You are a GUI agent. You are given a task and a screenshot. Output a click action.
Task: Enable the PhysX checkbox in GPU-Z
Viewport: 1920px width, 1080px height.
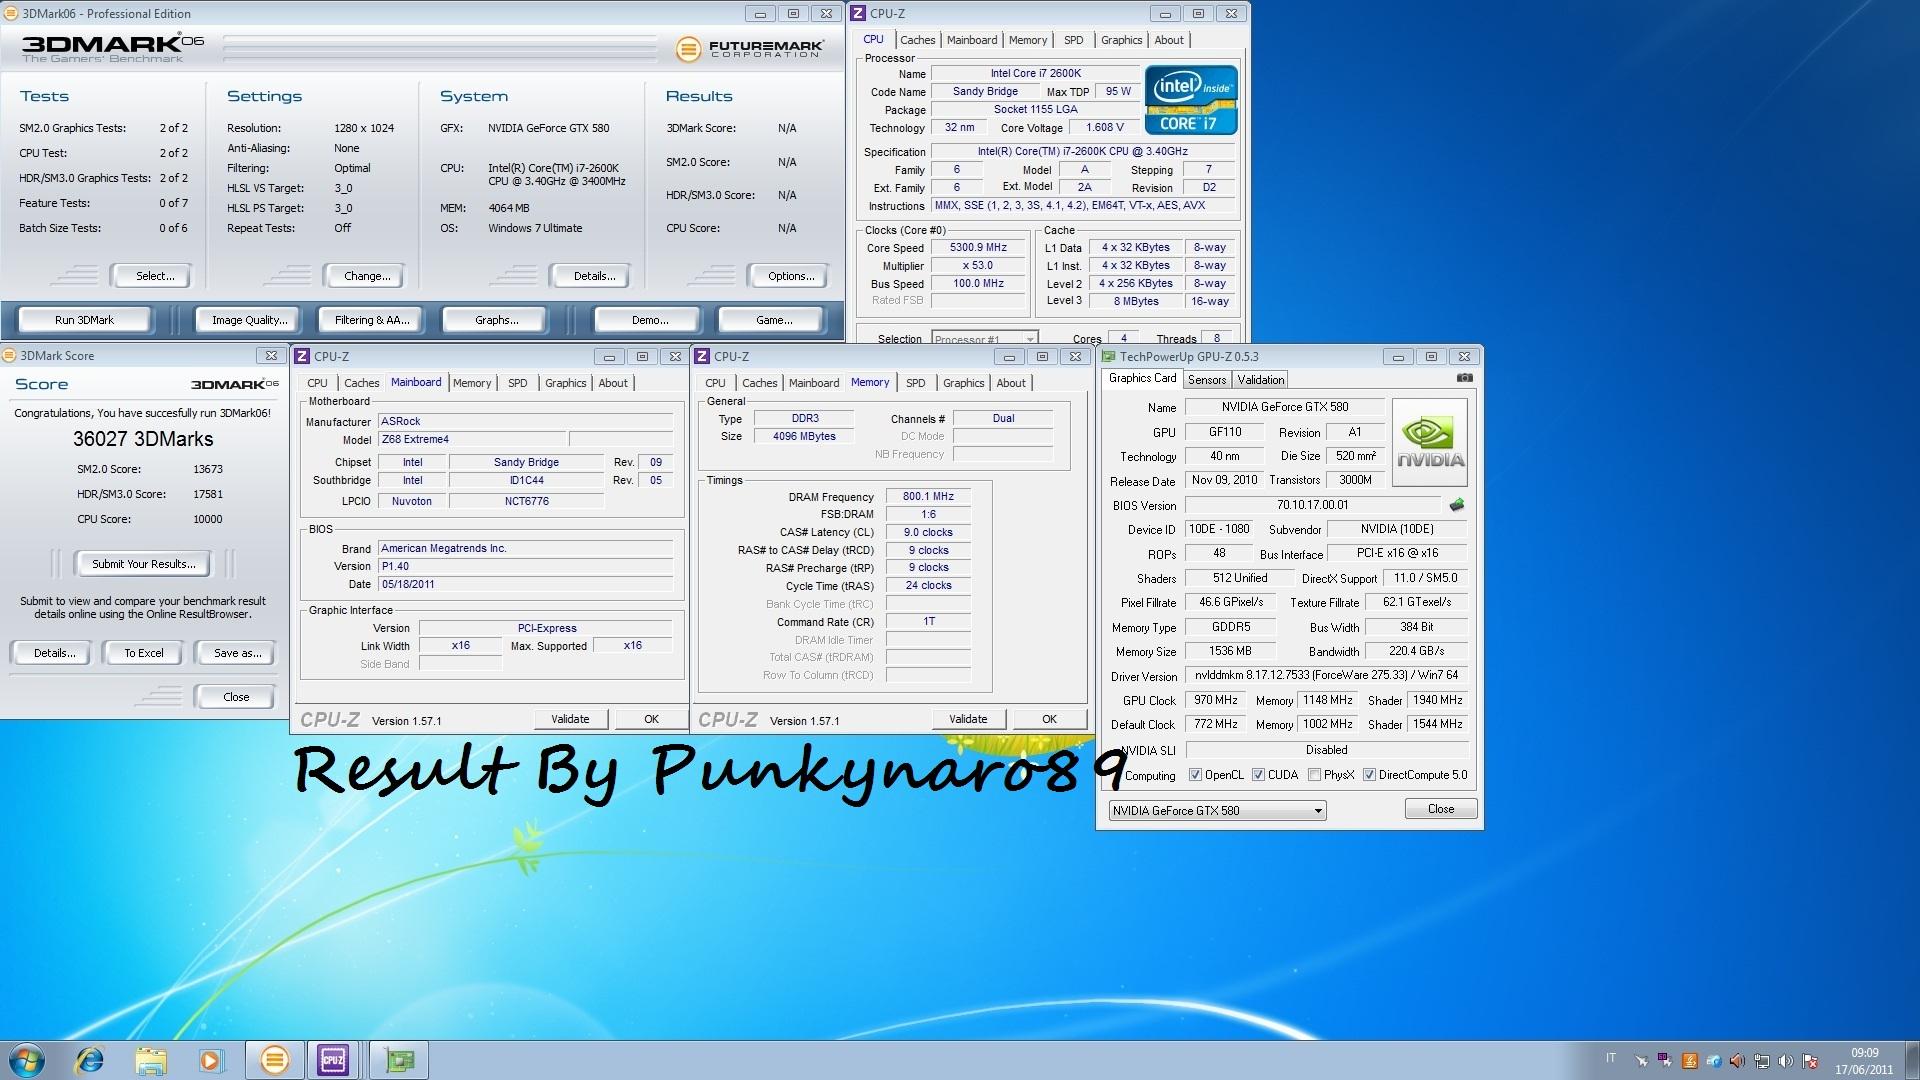point(1314,775)
